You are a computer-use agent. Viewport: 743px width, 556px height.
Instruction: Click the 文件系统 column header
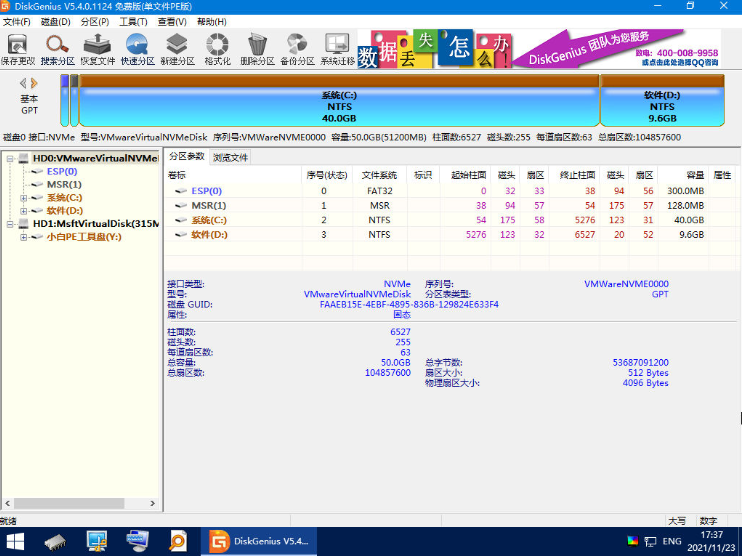(x=379, y=175)
